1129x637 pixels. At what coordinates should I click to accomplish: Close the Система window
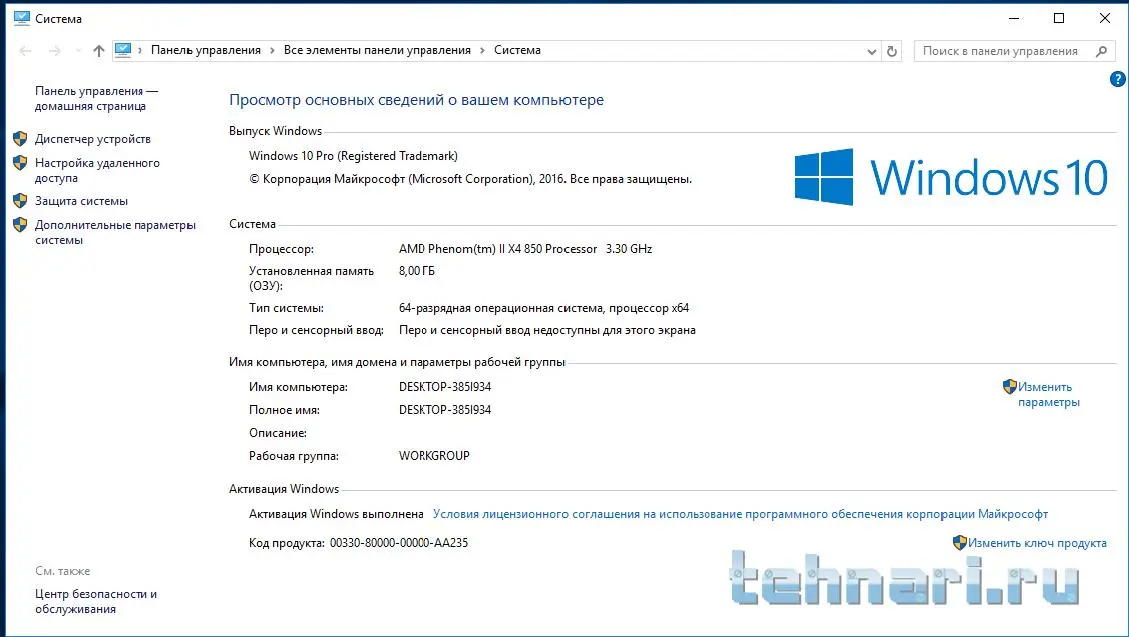pos(1105,18)
